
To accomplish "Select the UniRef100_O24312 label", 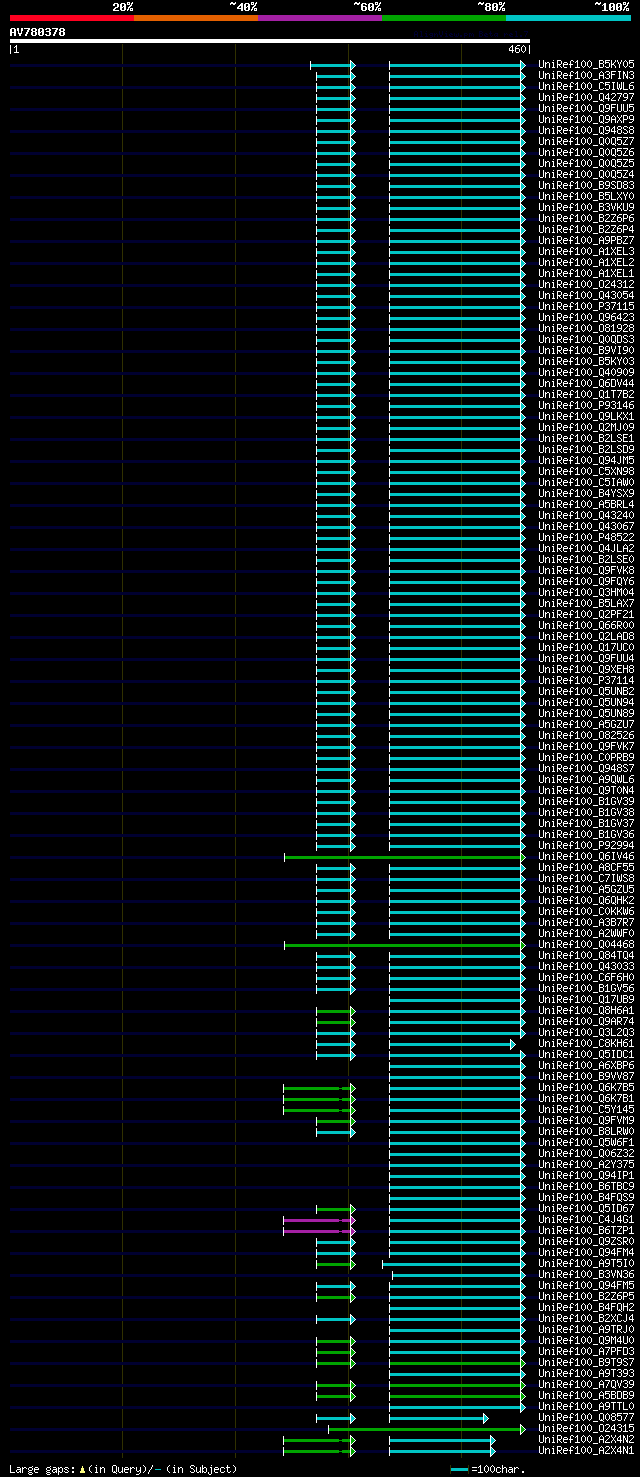I will tap(586, 284).
